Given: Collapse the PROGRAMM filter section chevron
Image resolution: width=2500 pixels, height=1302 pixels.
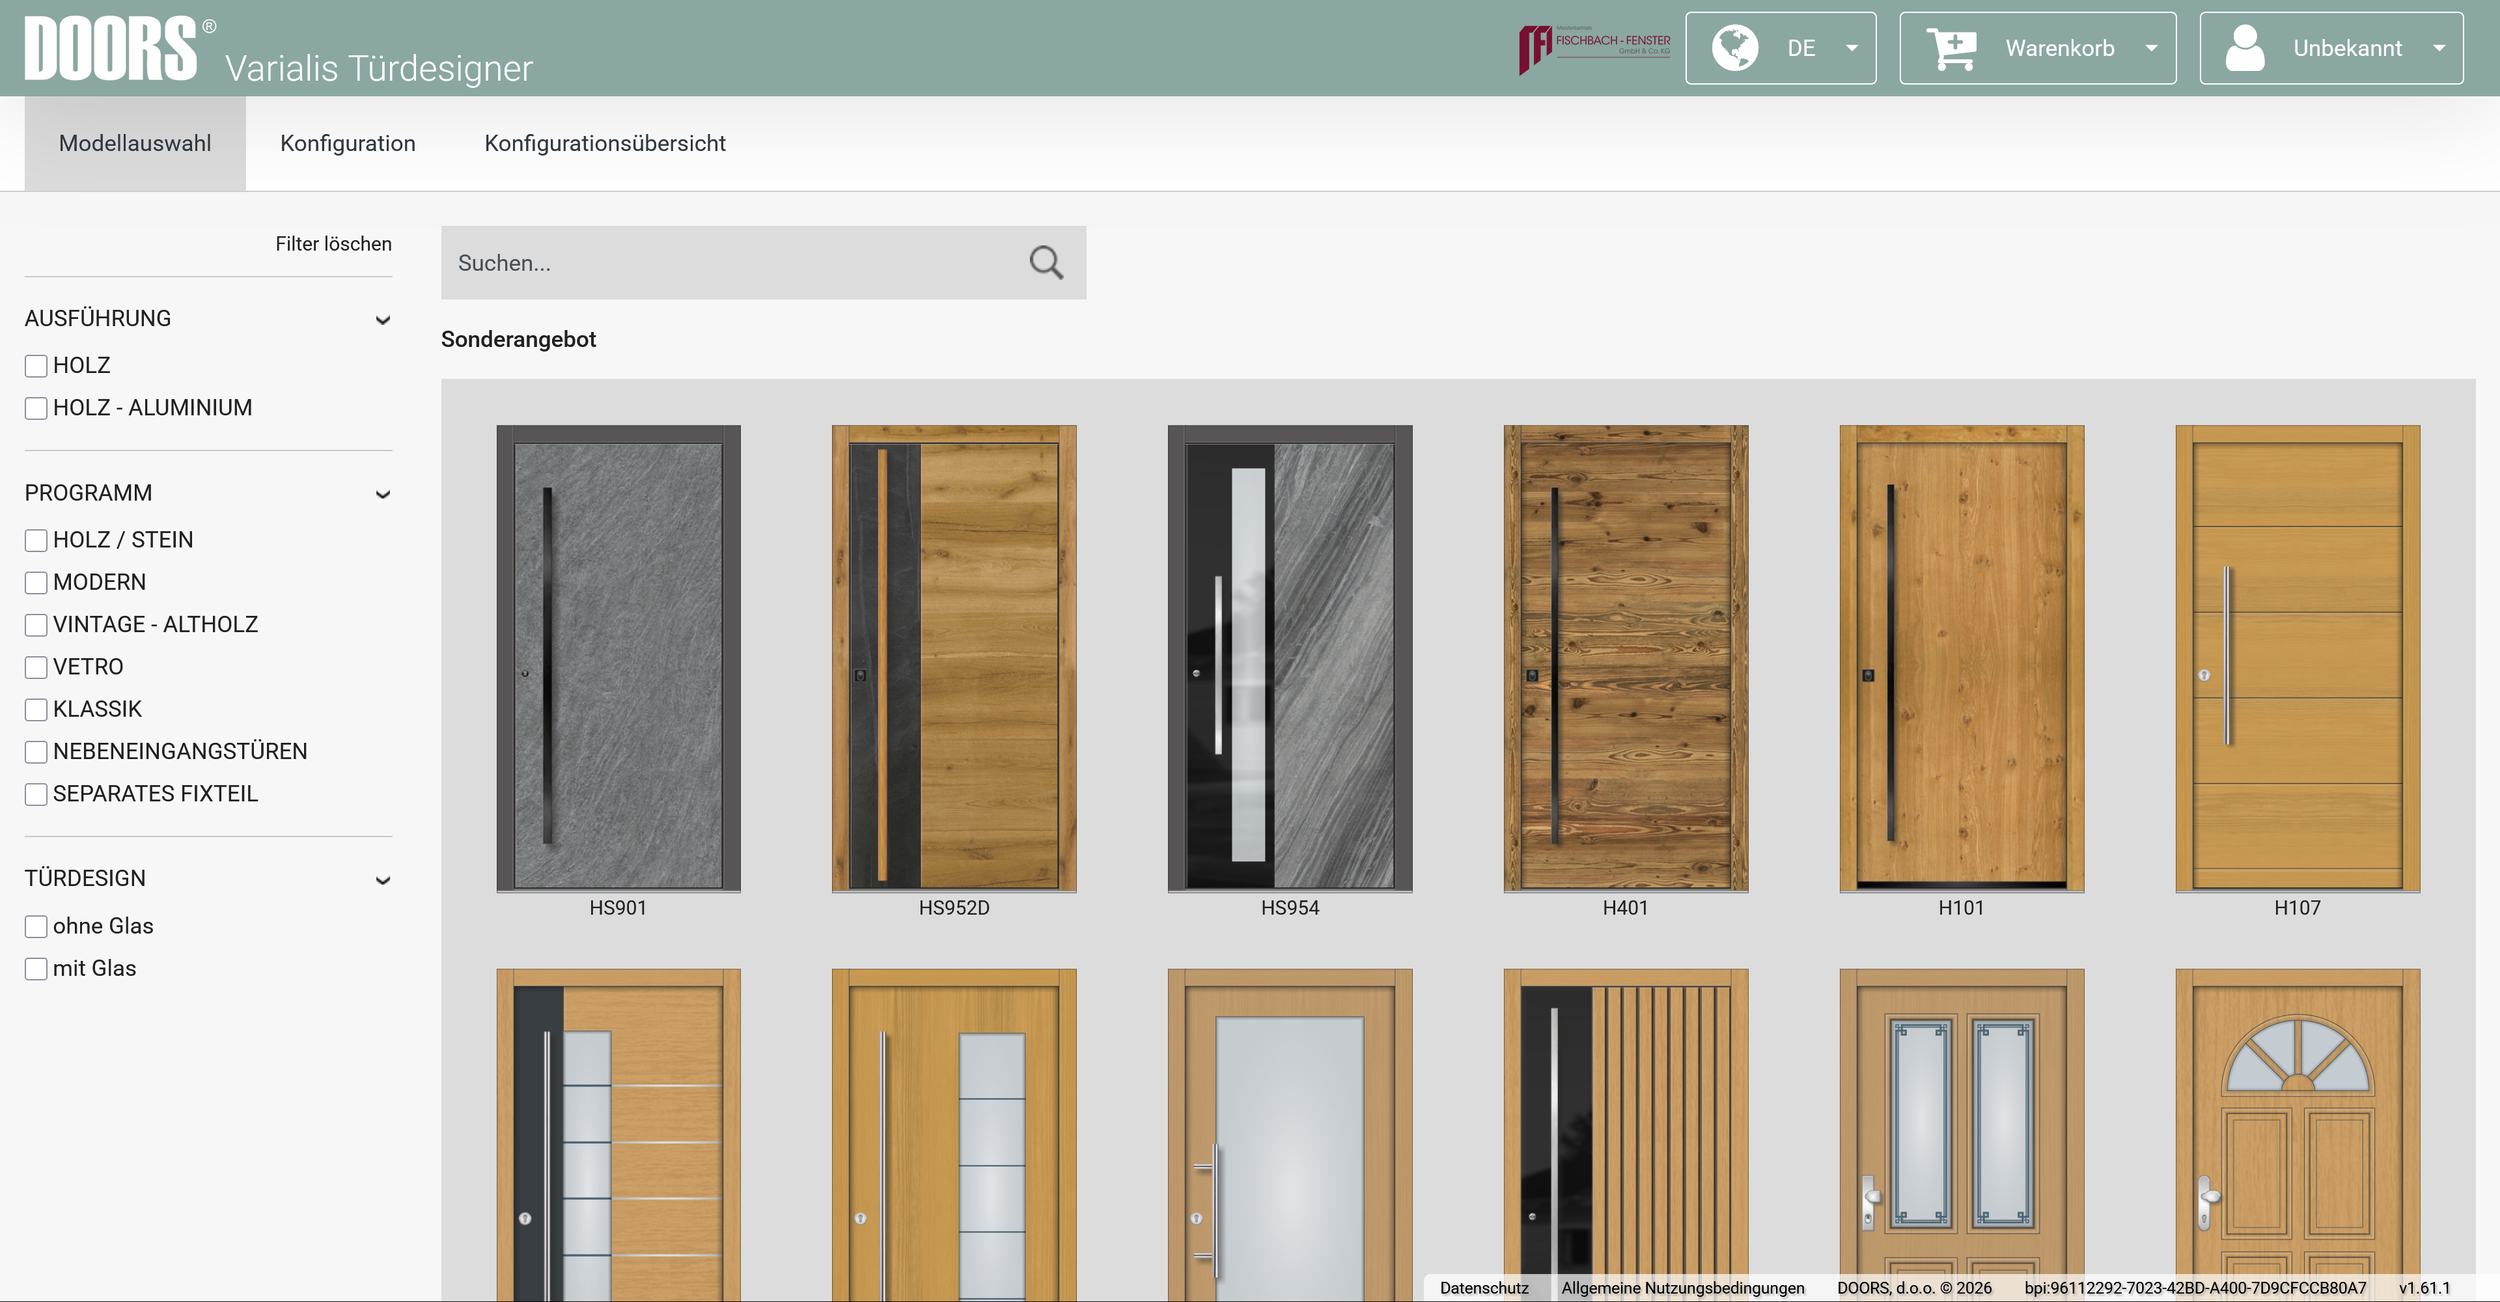Looking at the screenshot, I should coord(382,494).
